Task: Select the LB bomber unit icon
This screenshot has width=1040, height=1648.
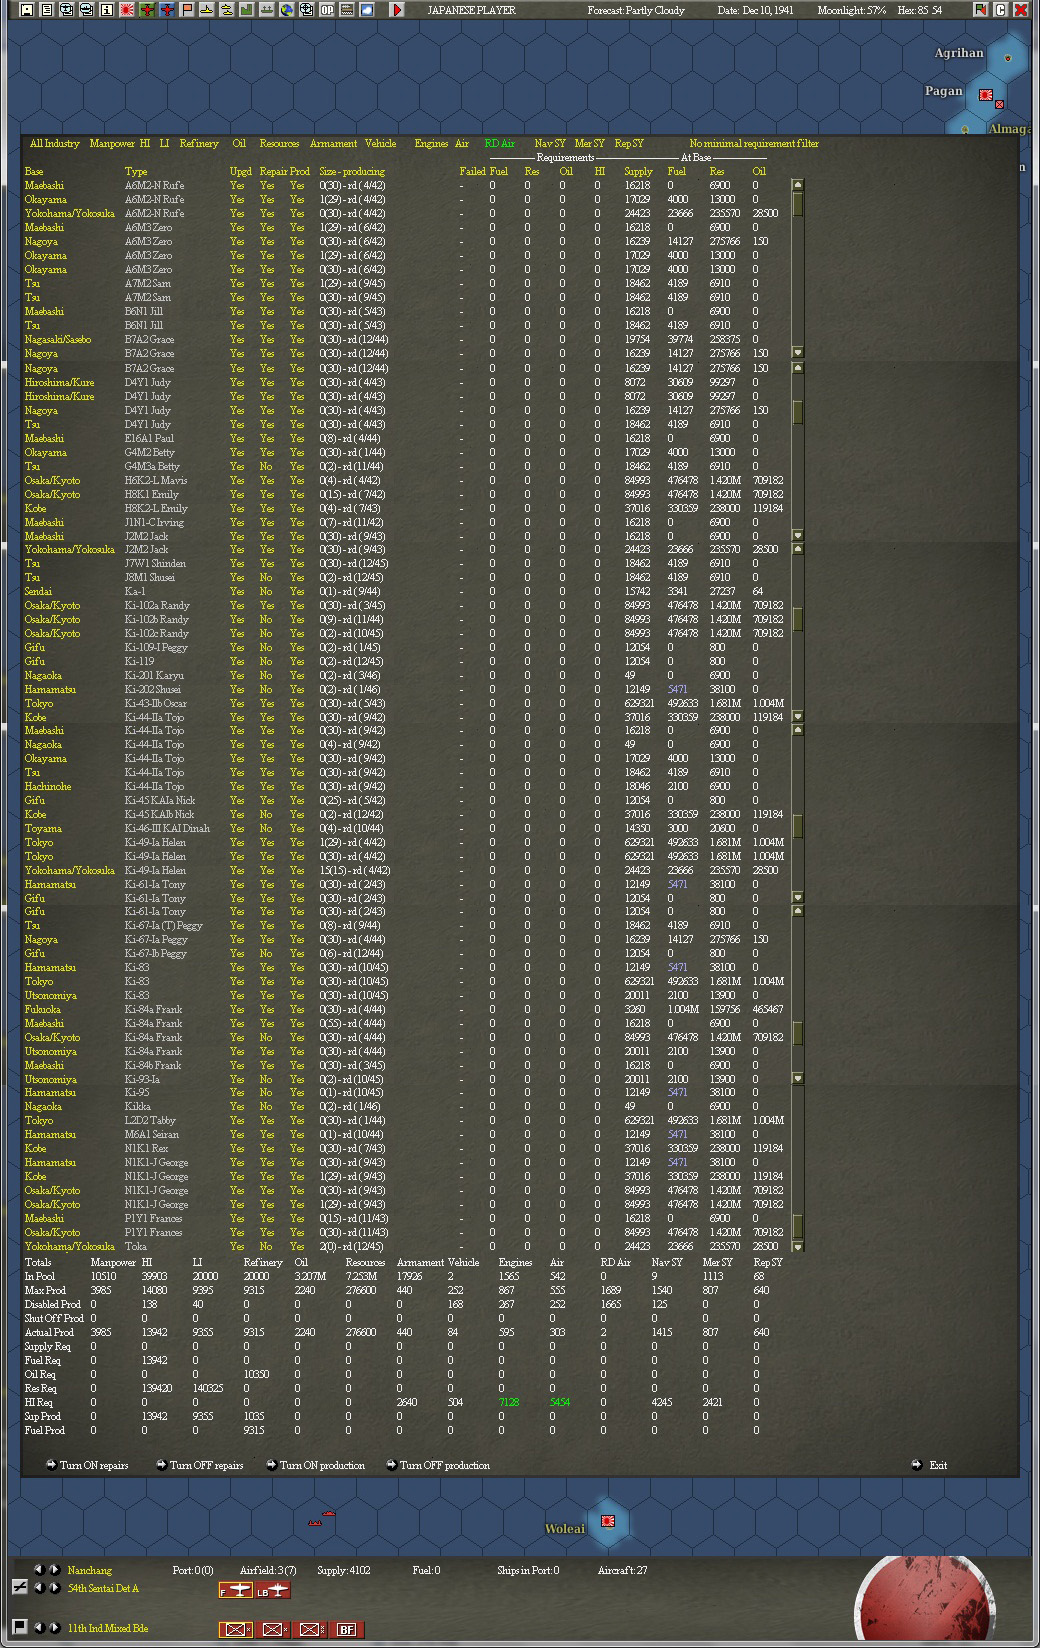Action: click(x=272, y=1591)
